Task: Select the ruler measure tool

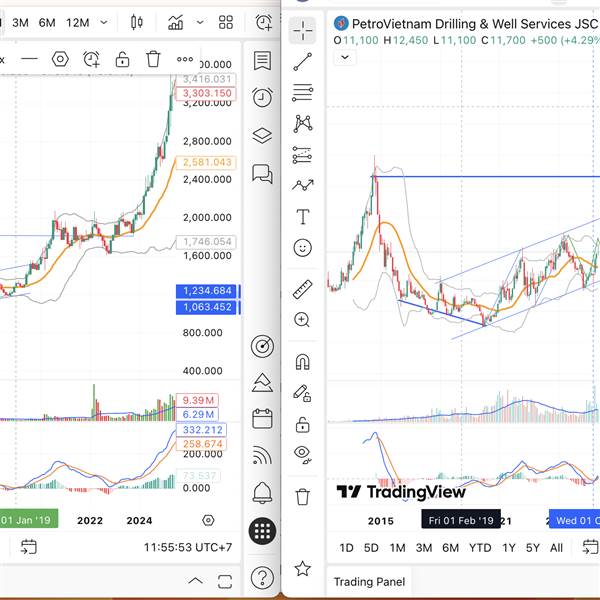Action: click(302, 289)
